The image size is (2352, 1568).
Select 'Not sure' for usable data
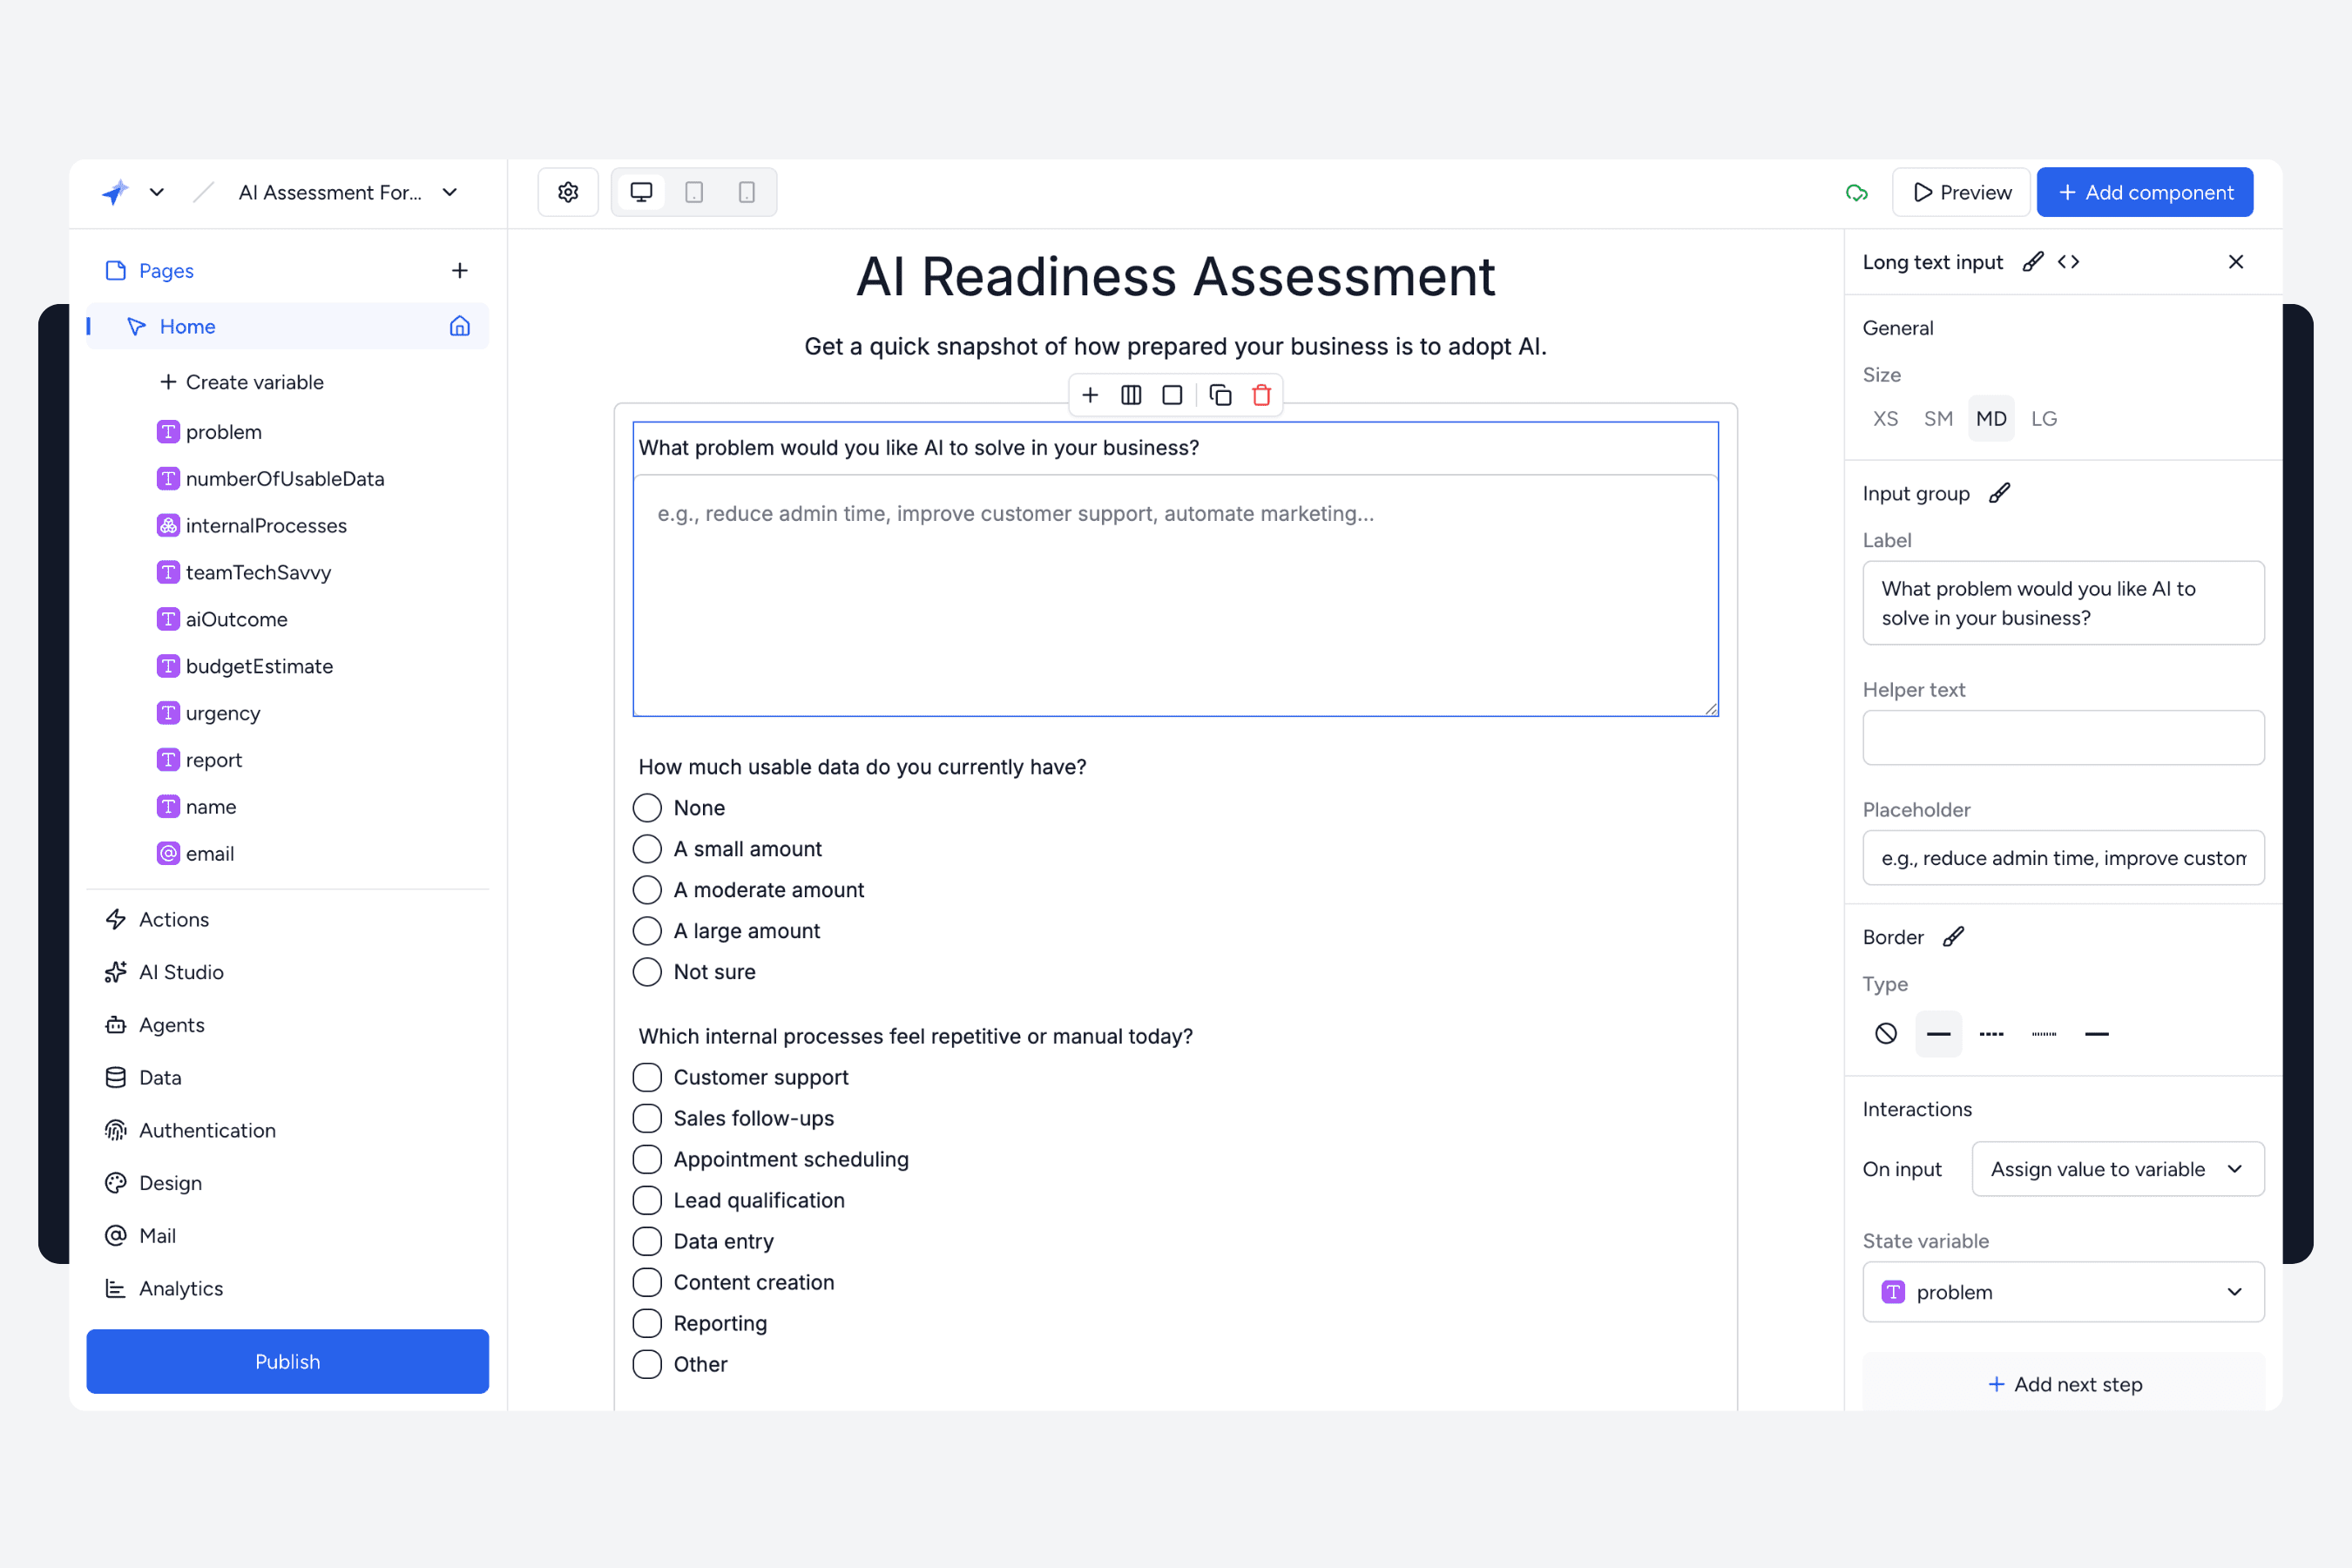tap(646, 971)
